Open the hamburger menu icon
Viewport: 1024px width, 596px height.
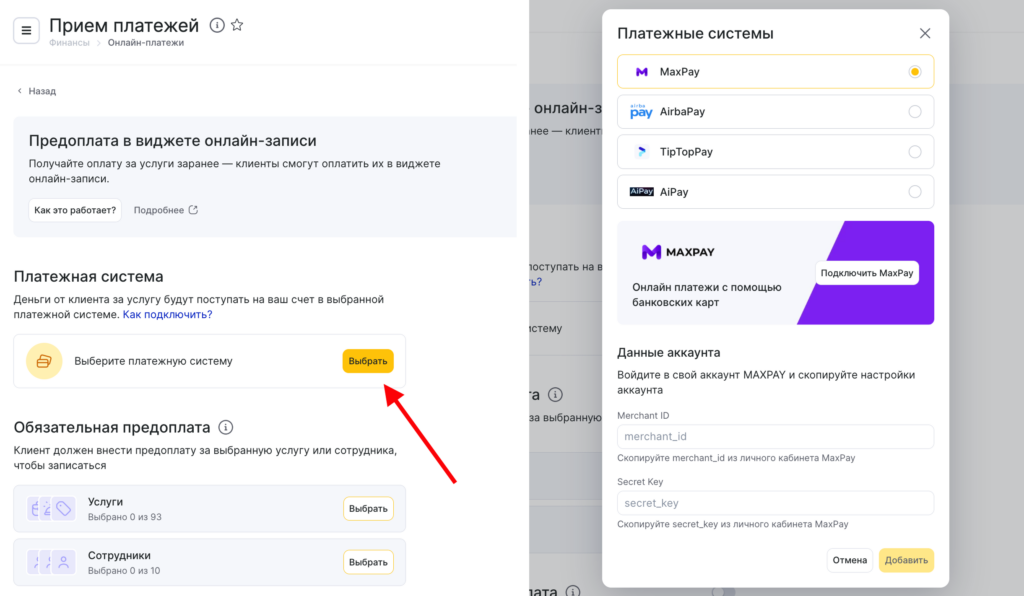tap(26, 30)
